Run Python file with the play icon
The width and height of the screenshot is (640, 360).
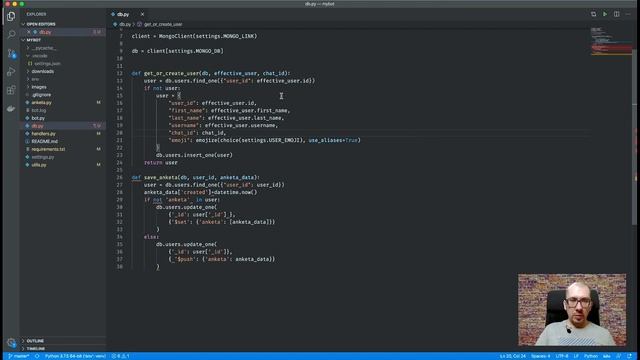click(x=605, y=14)
